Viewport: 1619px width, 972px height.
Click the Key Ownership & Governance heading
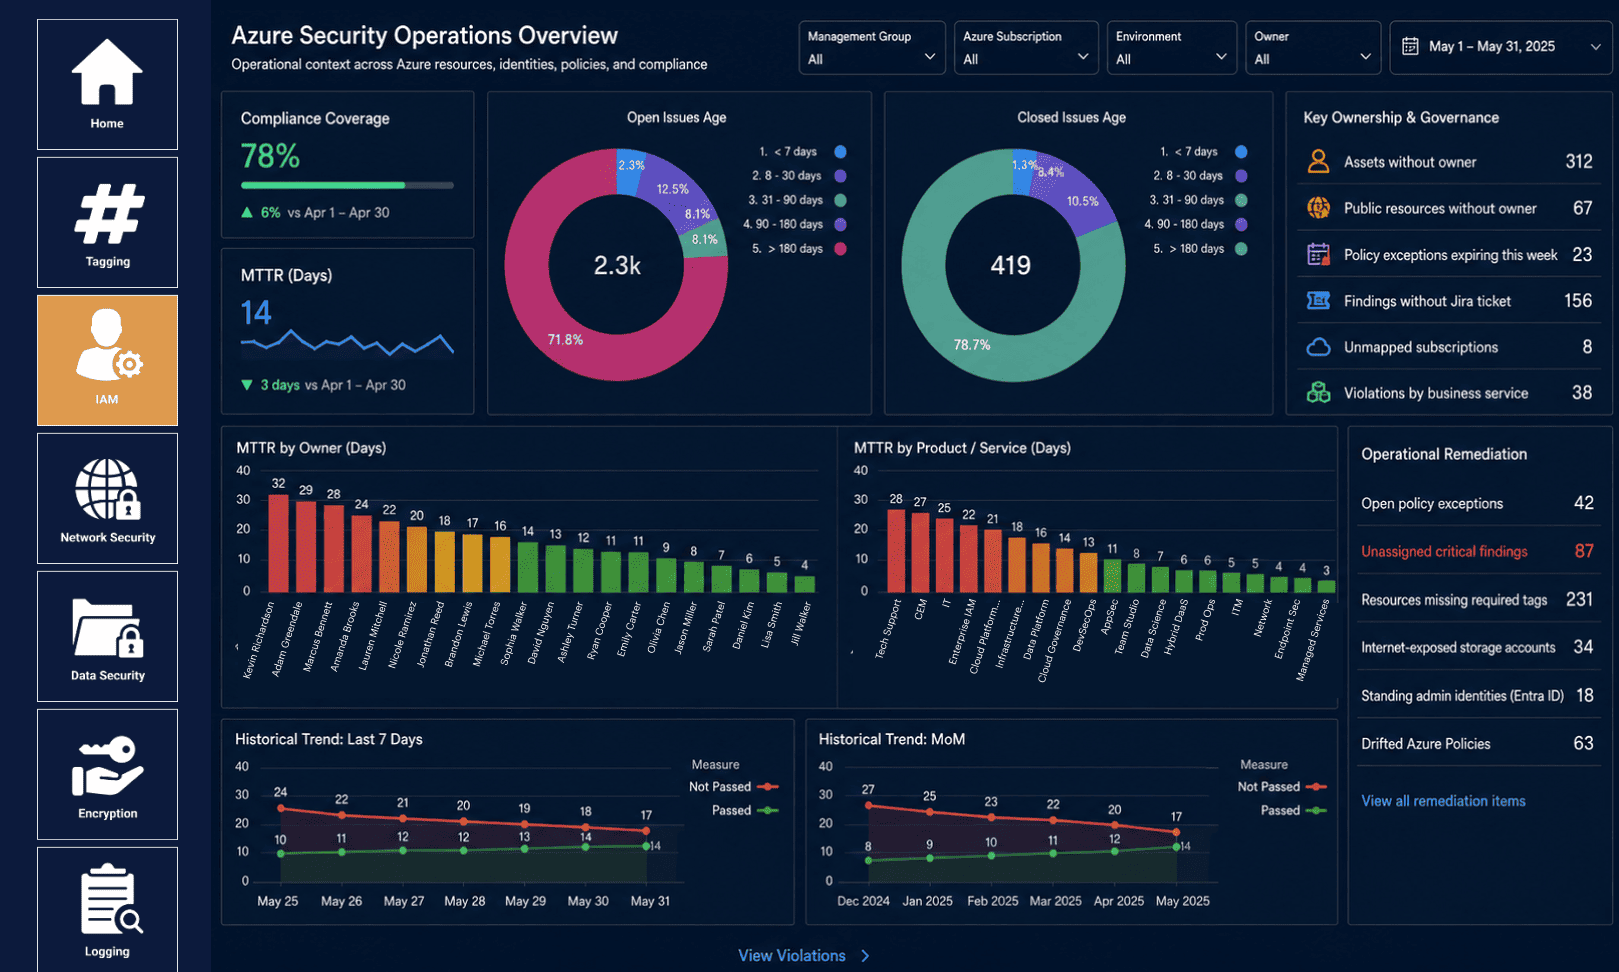(x=1401, y=117)
